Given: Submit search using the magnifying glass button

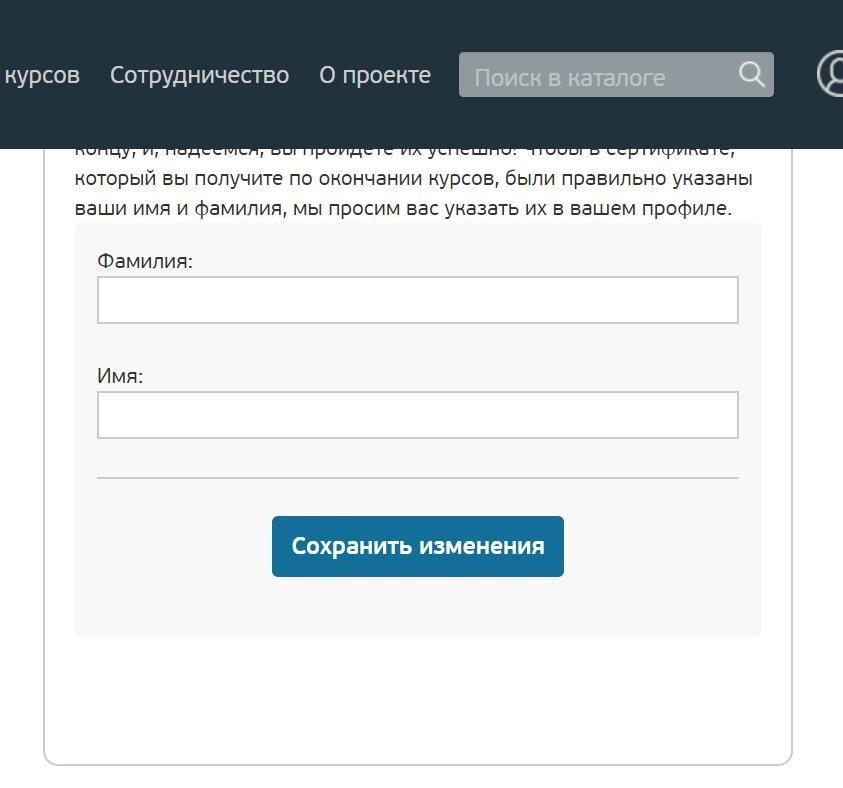Looking at the screenshot, I should 751,74.
